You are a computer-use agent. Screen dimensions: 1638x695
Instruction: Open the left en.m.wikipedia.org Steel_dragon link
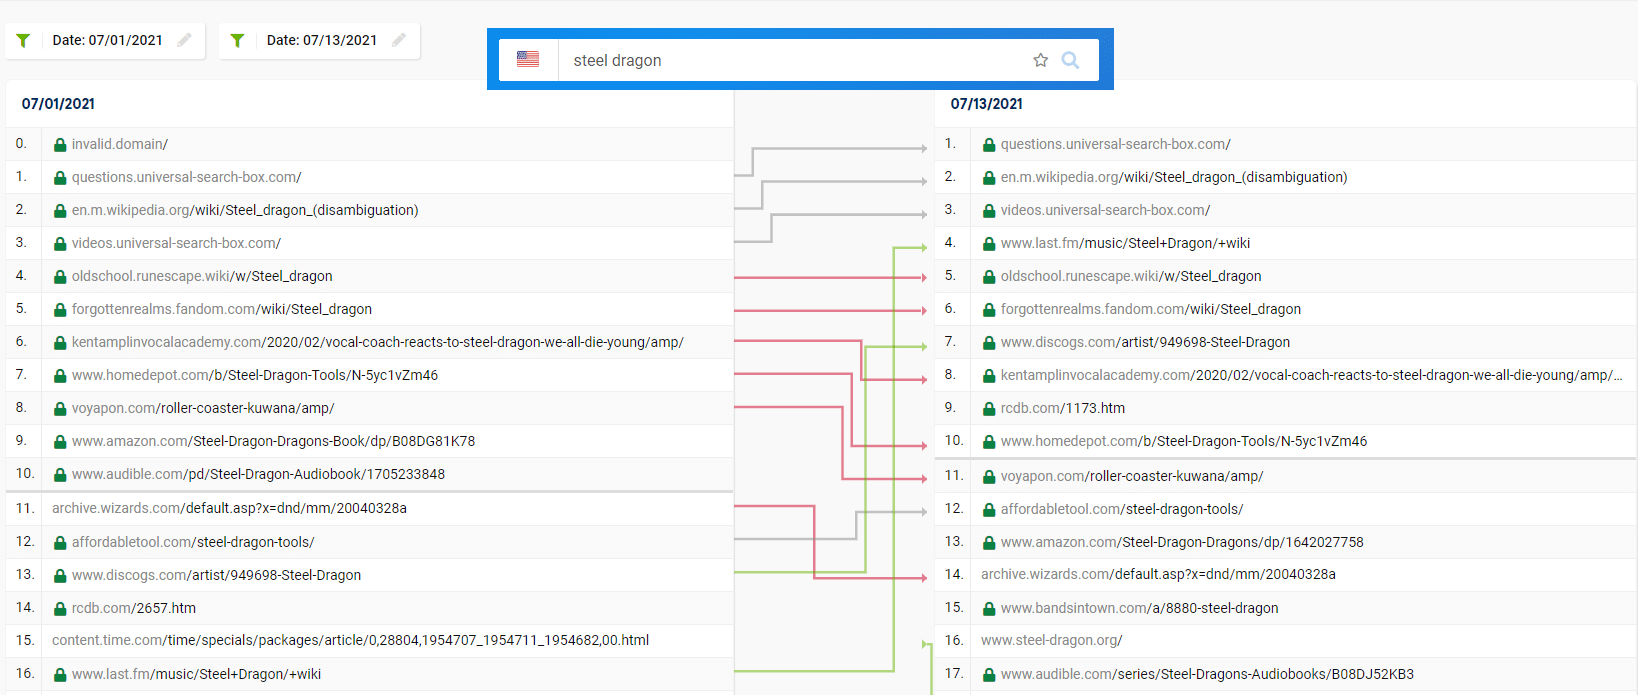point(245,210)
